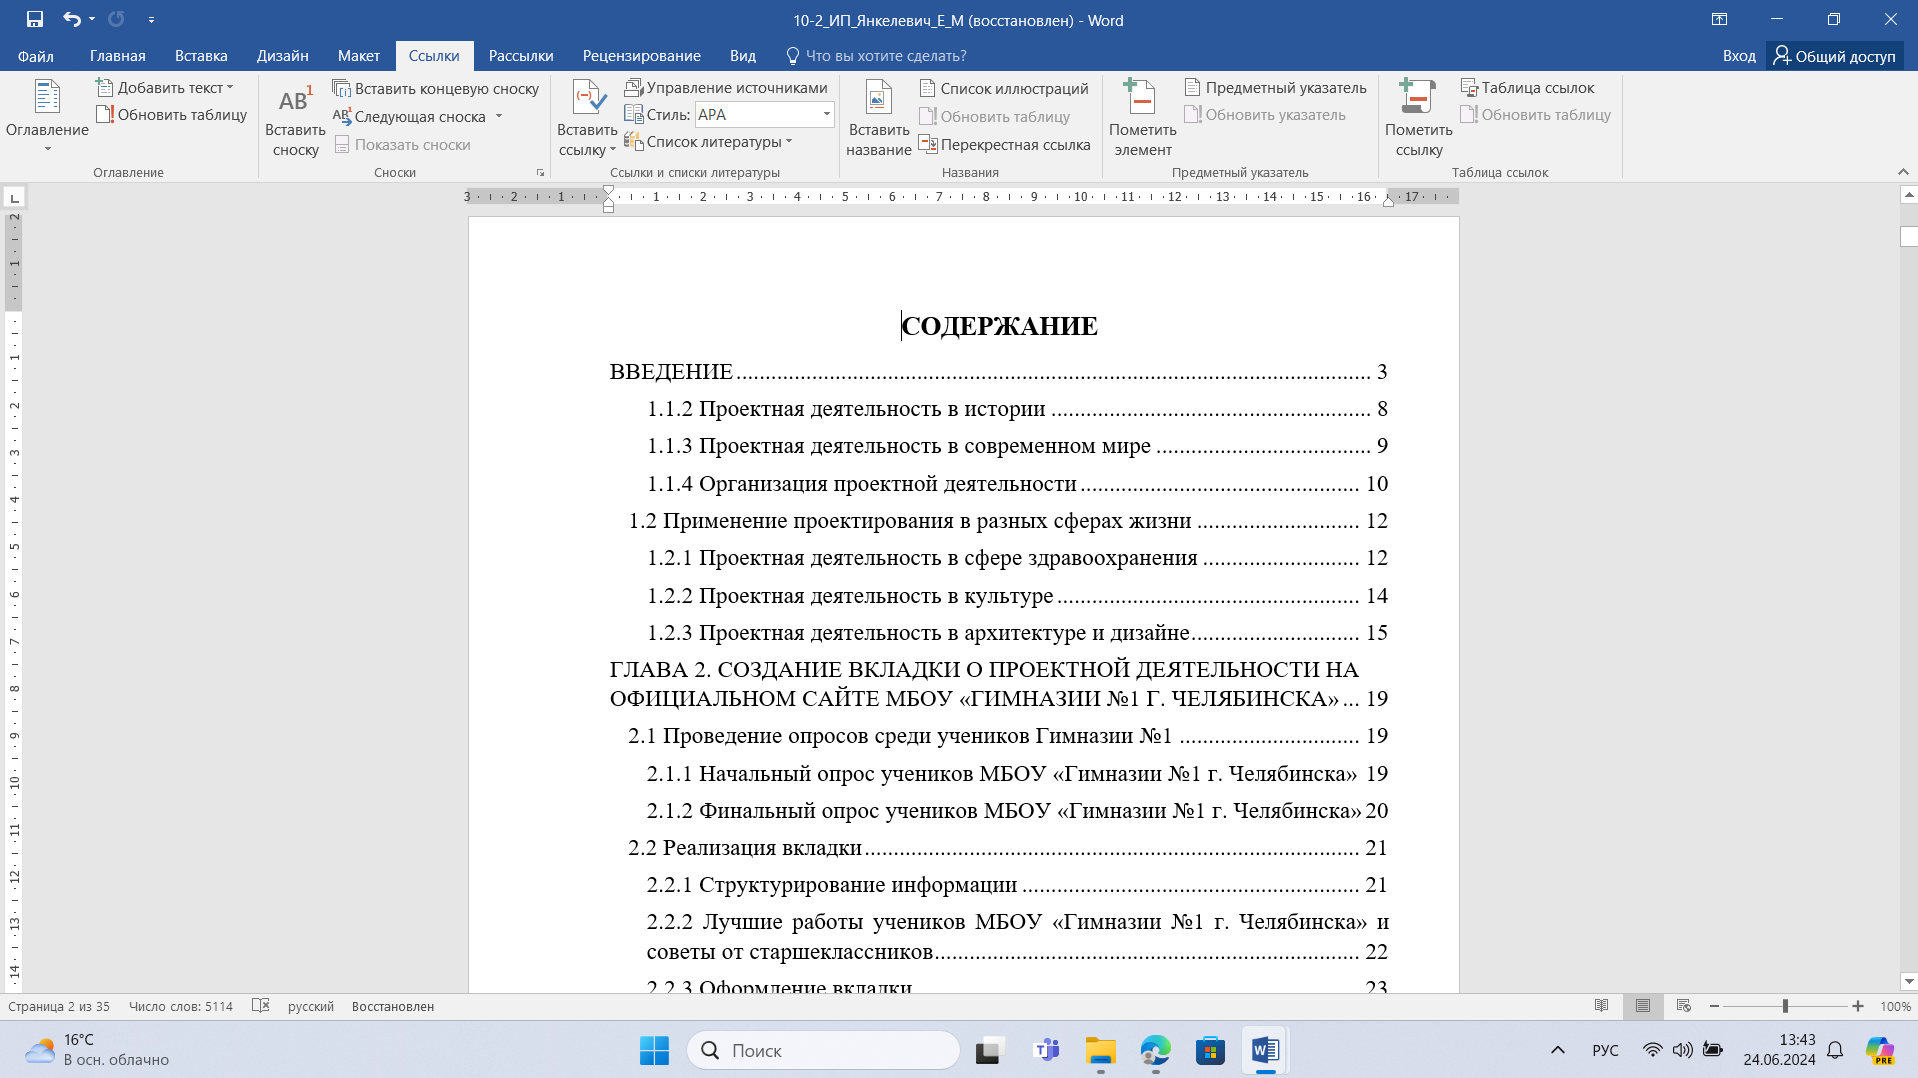Click the русский language indicator
The image size is (1918, 1078).
click(x=311, y=1007)
